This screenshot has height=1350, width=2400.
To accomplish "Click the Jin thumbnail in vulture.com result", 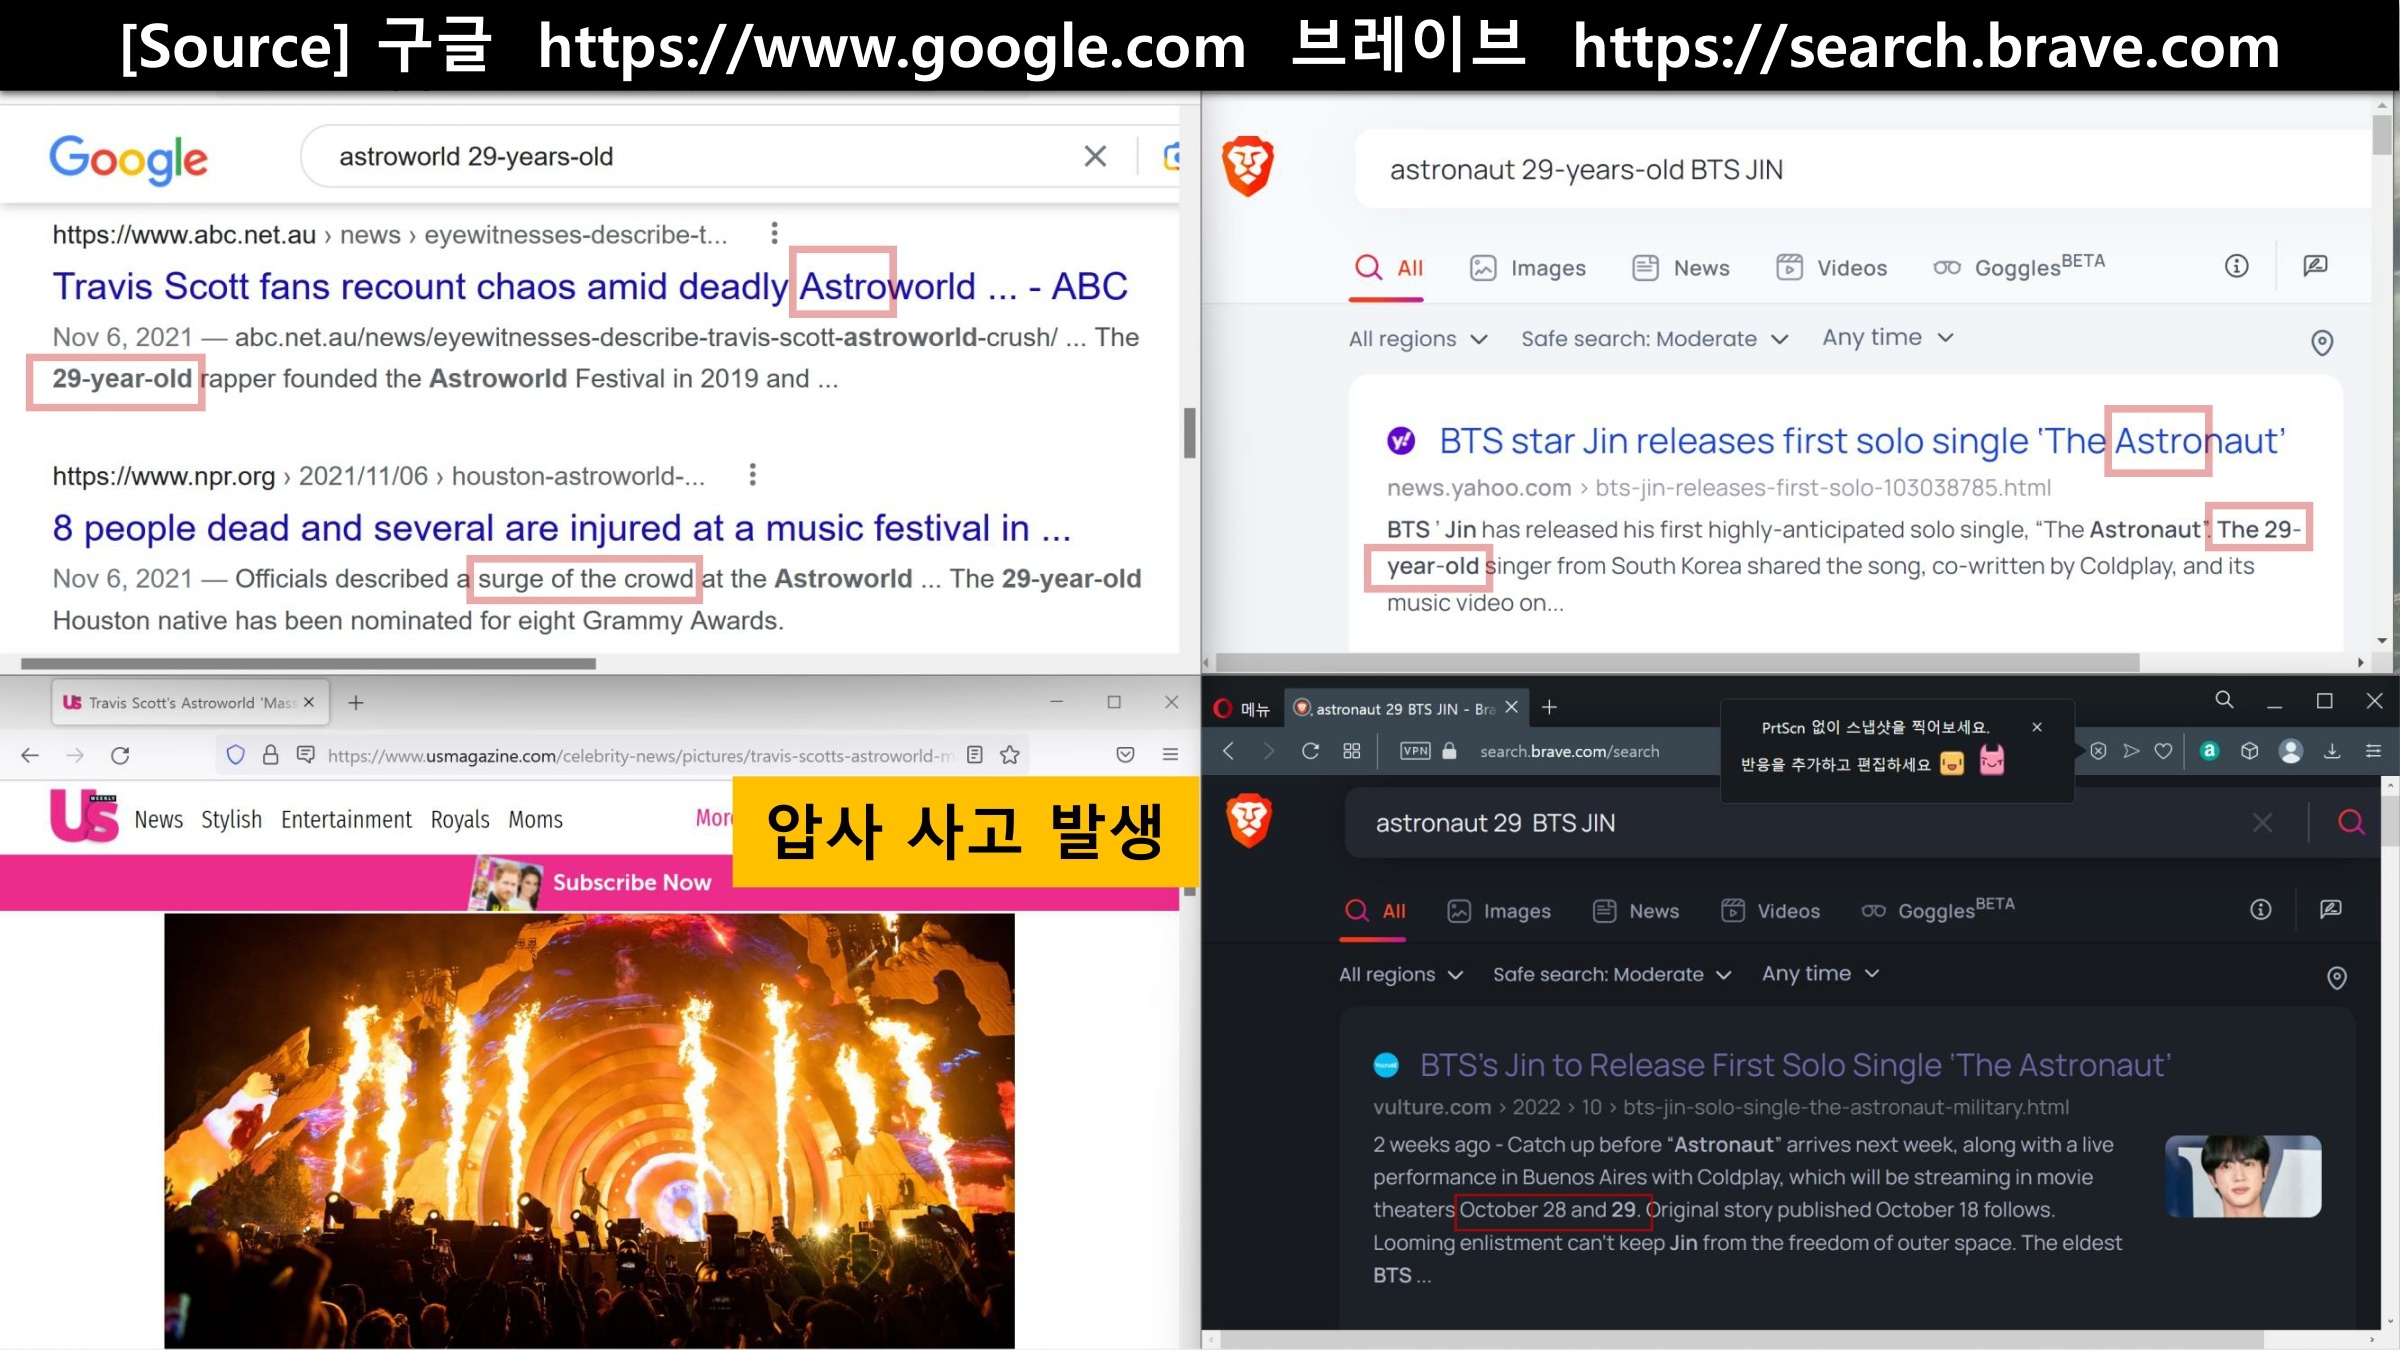I will (2242, 1176).
